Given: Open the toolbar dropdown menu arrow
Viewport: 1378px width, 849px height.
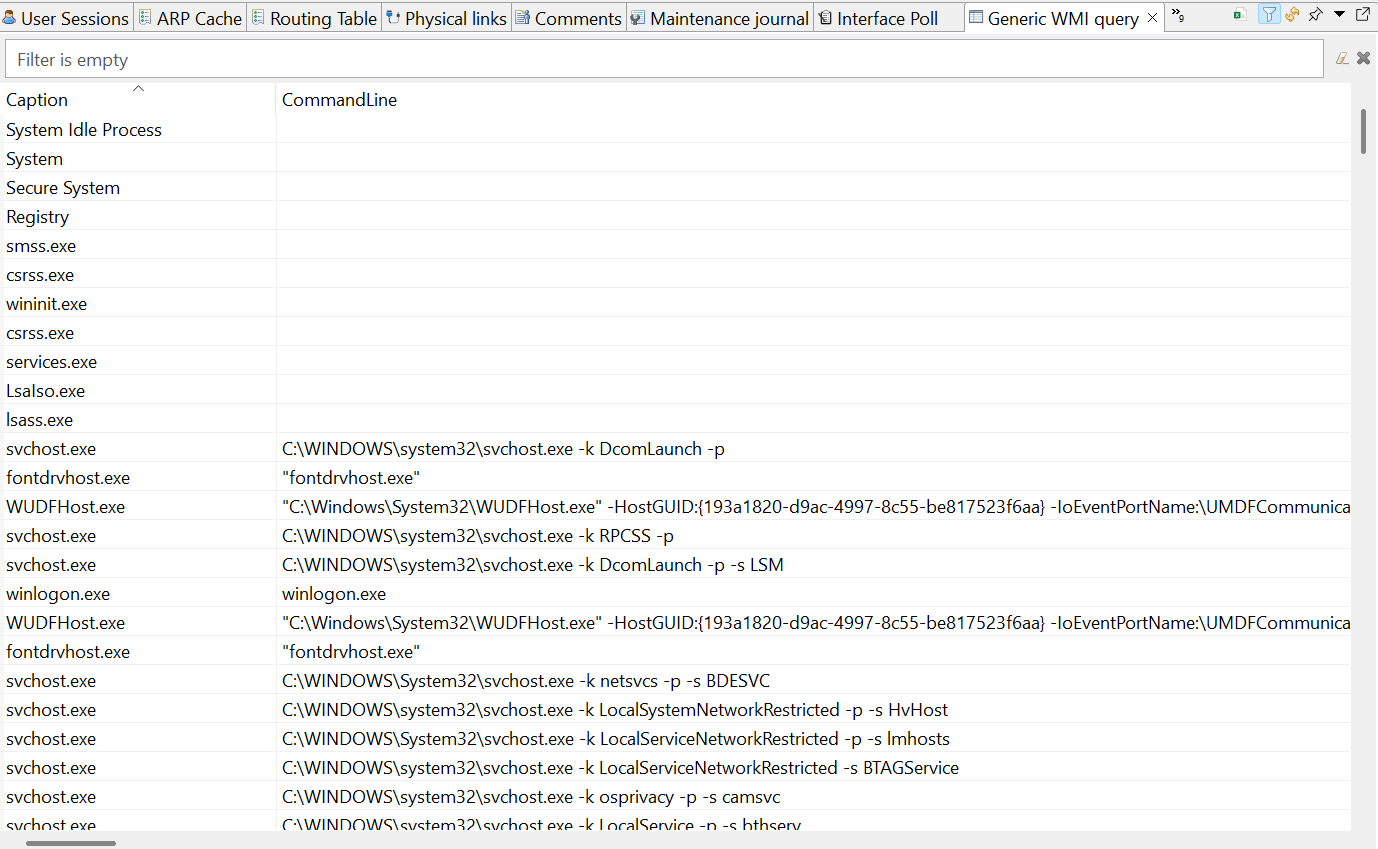Looking at the screenshot, I should click(x=1338, y=14).
